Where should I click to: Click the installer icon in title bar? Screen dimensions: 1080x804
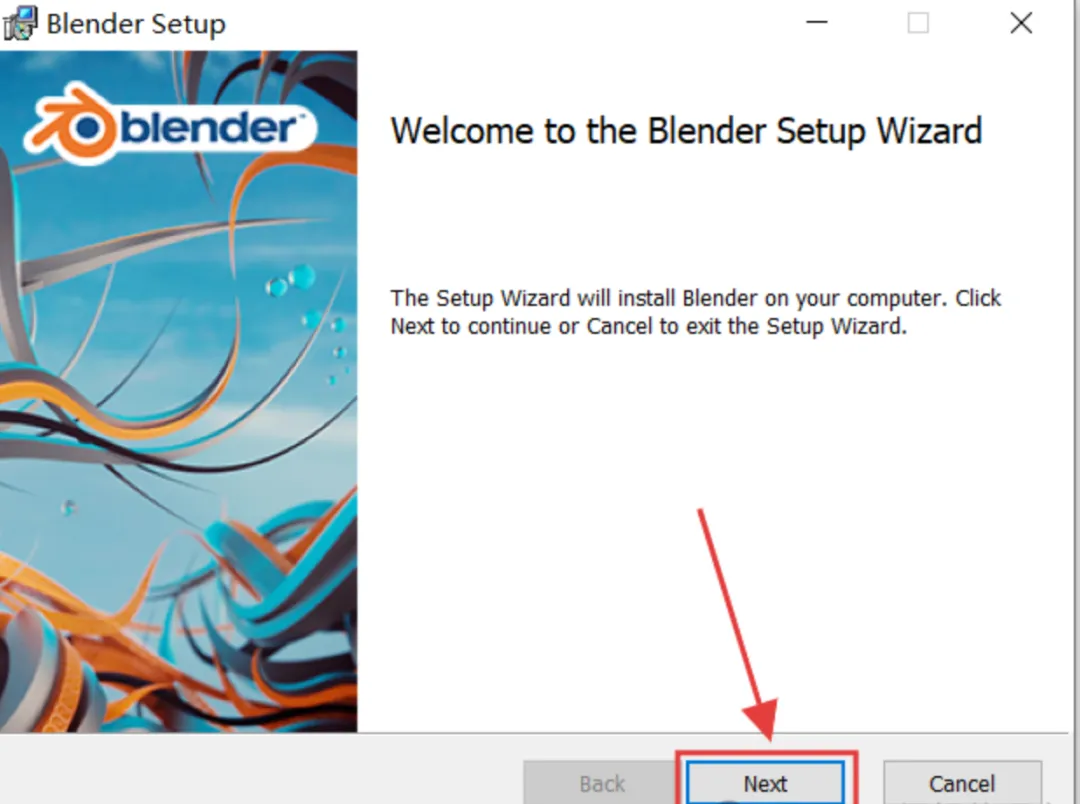coord(19,23)
